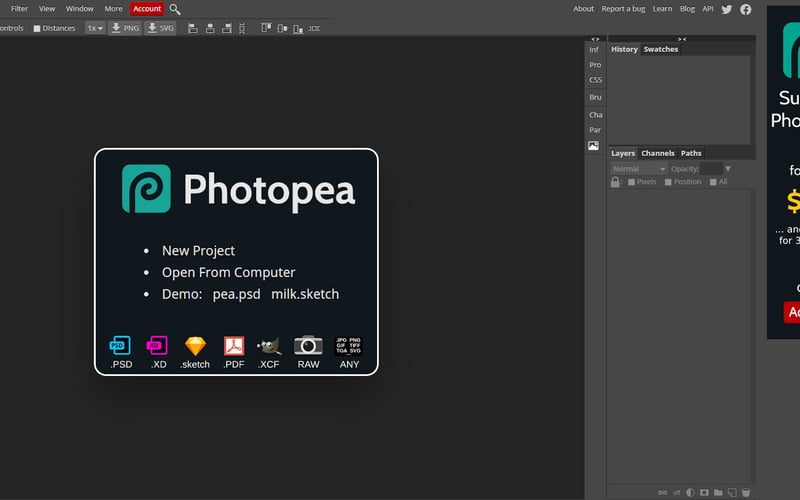
Task: Click the delete layer trash icon
Action: [x=746, y=492]
